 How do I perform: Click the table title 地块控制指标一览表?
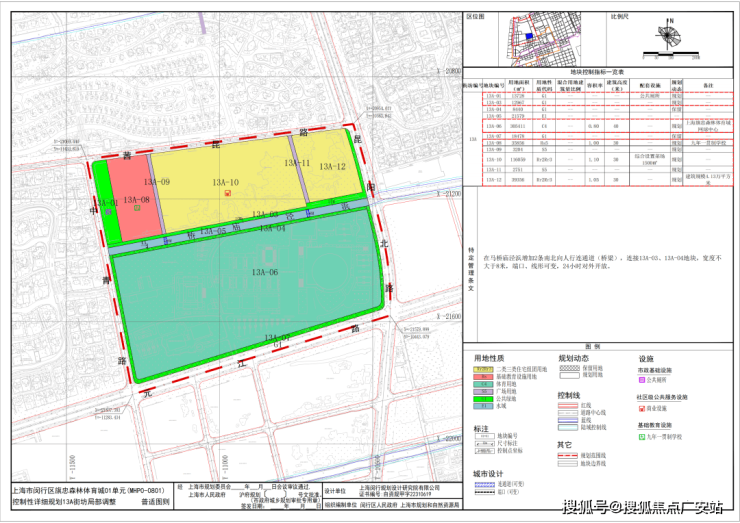[597, 72]
